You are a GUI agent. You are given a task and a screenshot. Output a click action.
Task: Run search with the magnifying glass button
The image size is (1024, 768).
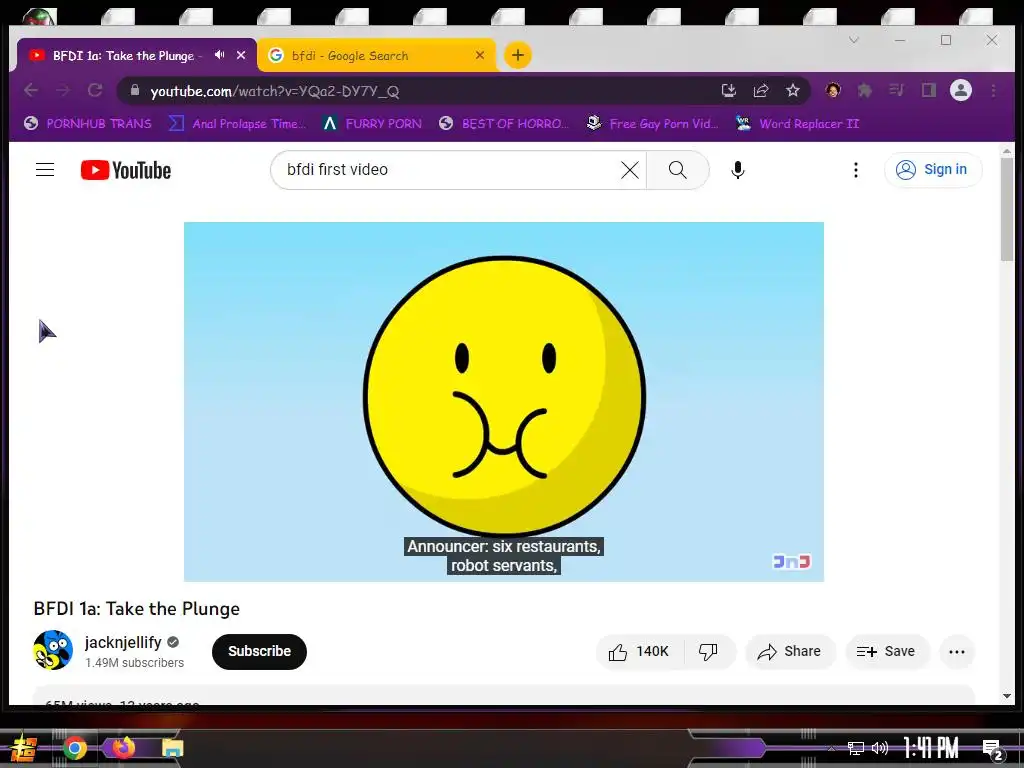point(677,170)
